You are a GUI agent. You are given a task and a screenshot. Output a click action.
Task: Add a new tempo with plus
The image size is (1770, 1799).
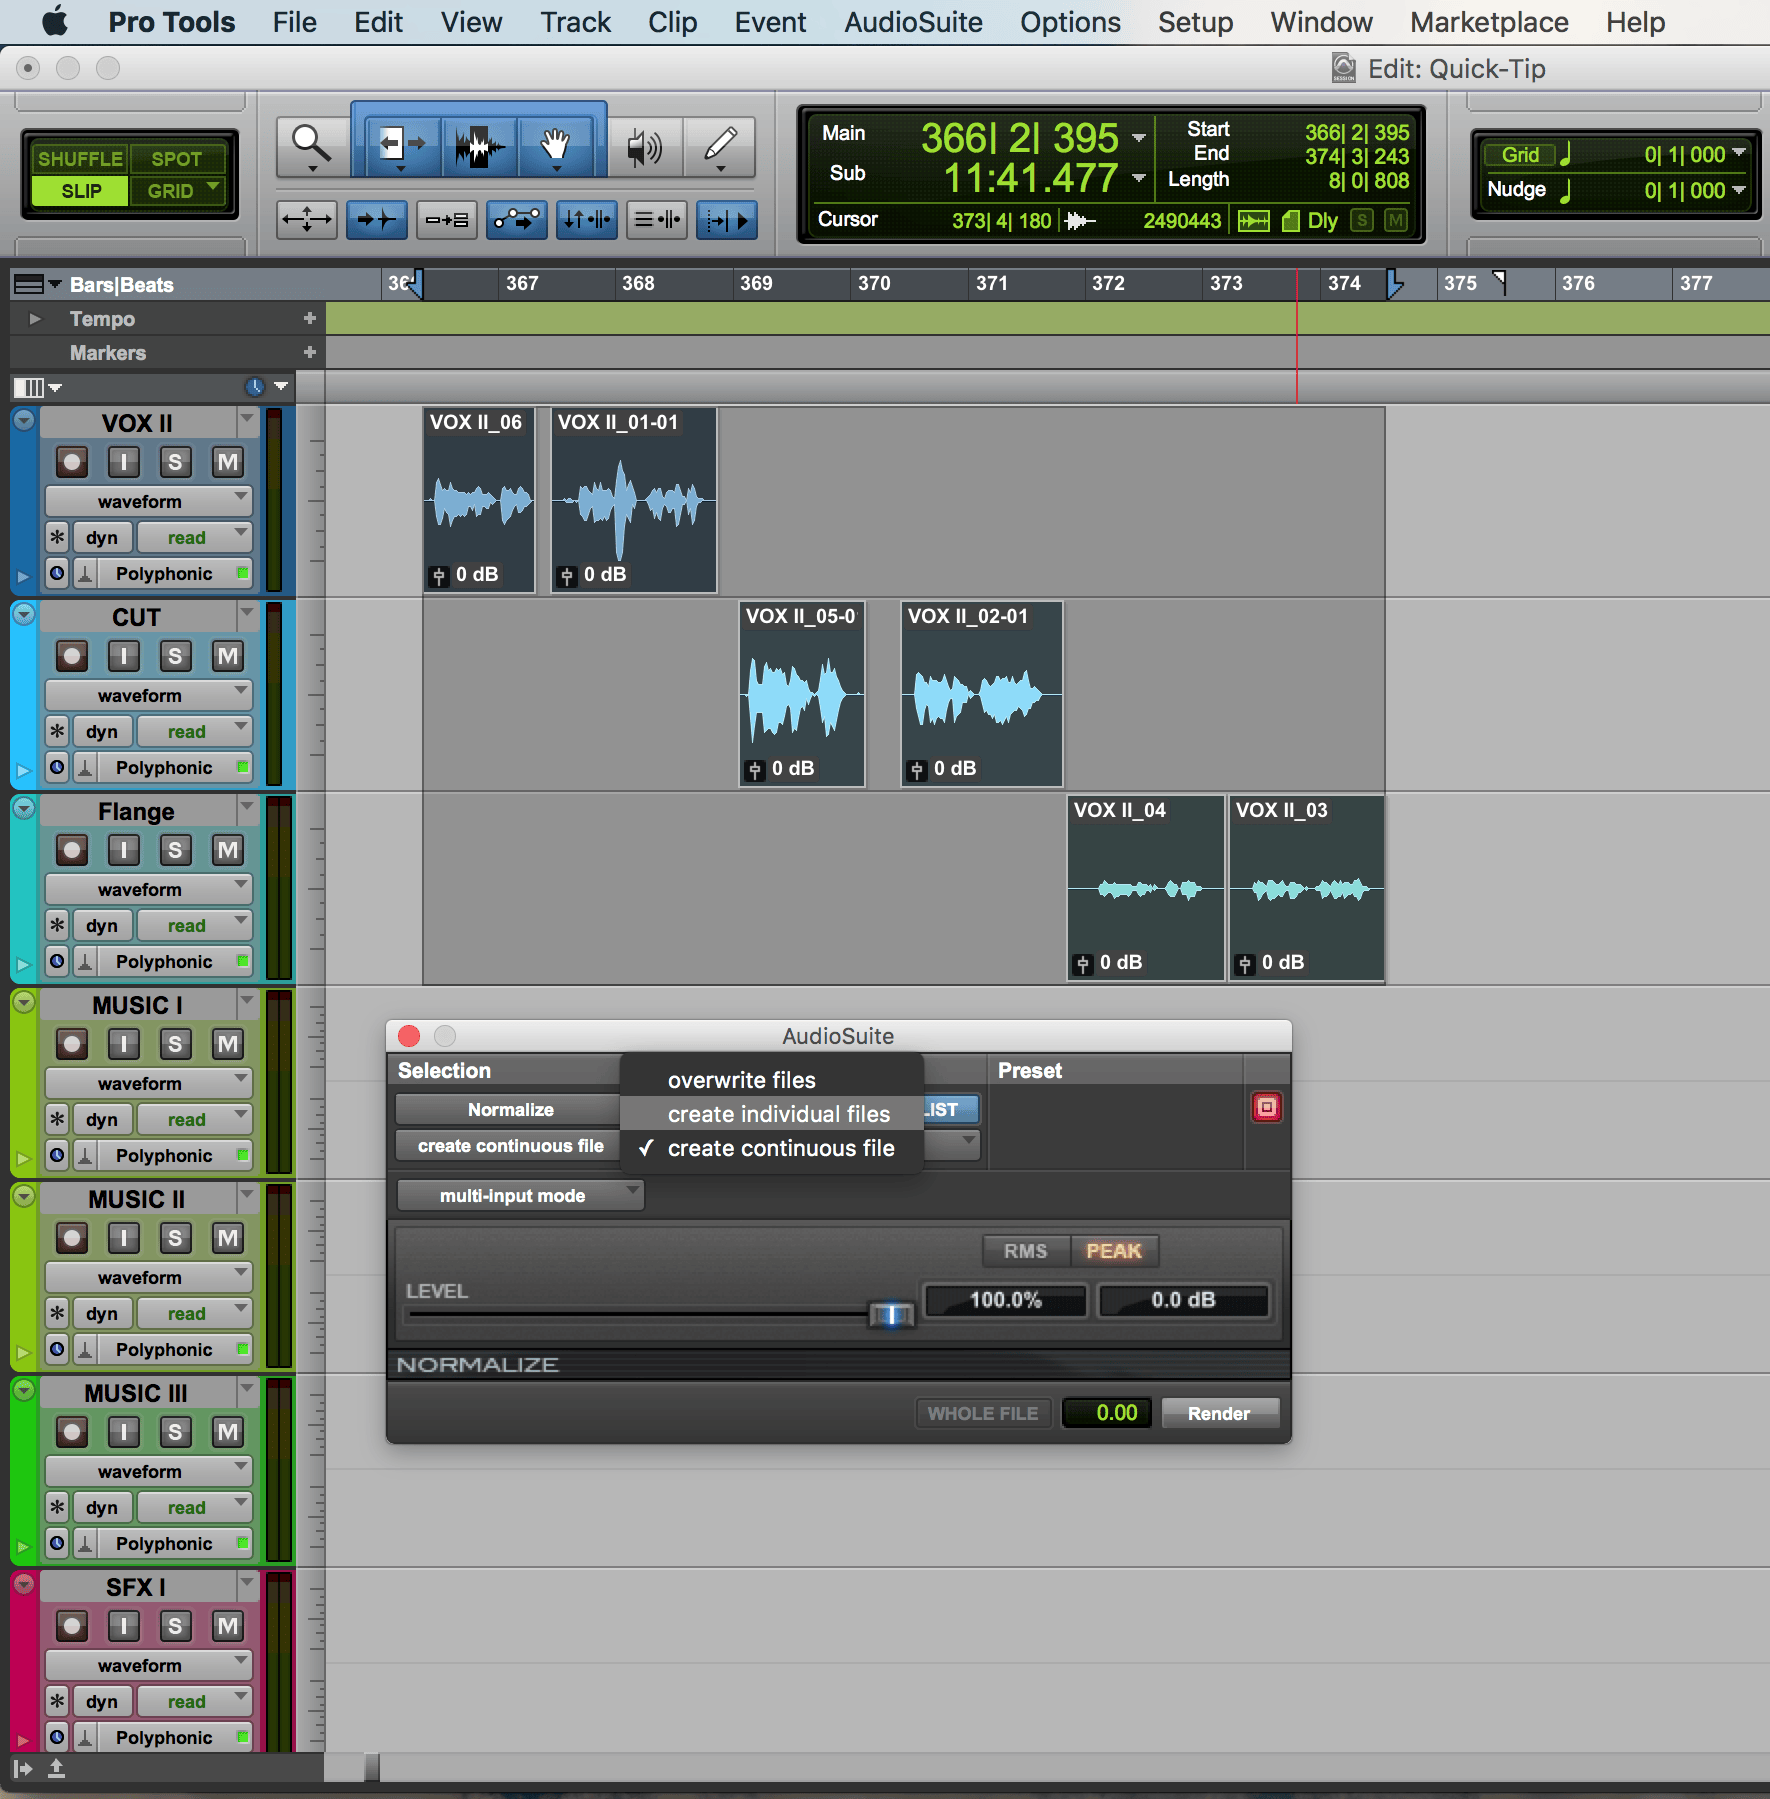click(309, 318)
